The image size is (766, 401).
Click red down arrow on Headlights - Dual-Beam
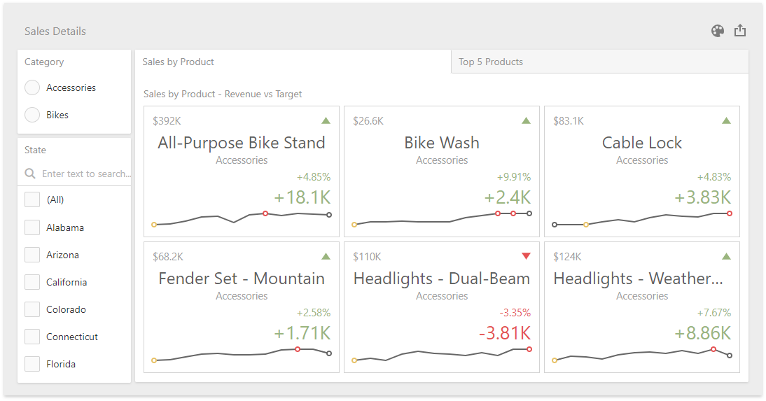pyautogui.click(x=526, y=256)
